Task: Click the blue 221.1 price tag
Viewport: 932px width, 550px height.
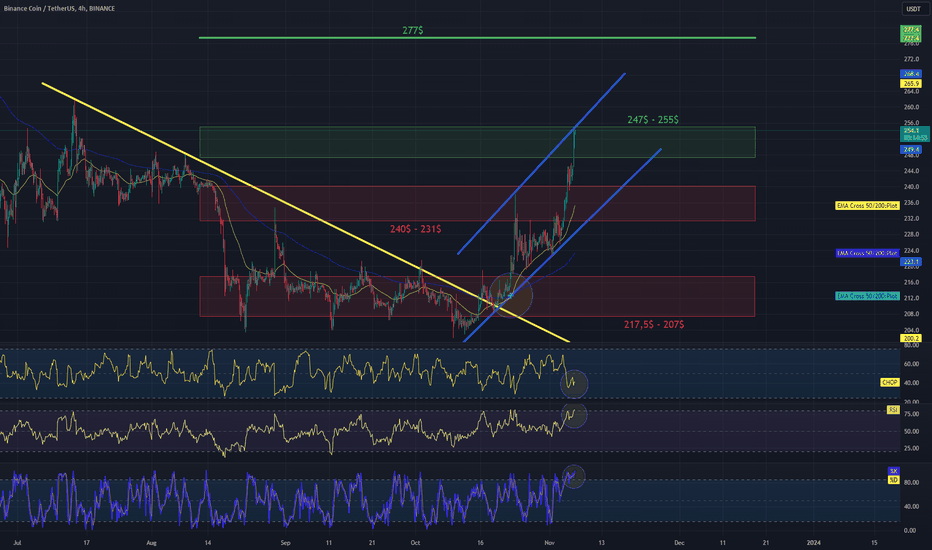Action: [x=911, y=262]
